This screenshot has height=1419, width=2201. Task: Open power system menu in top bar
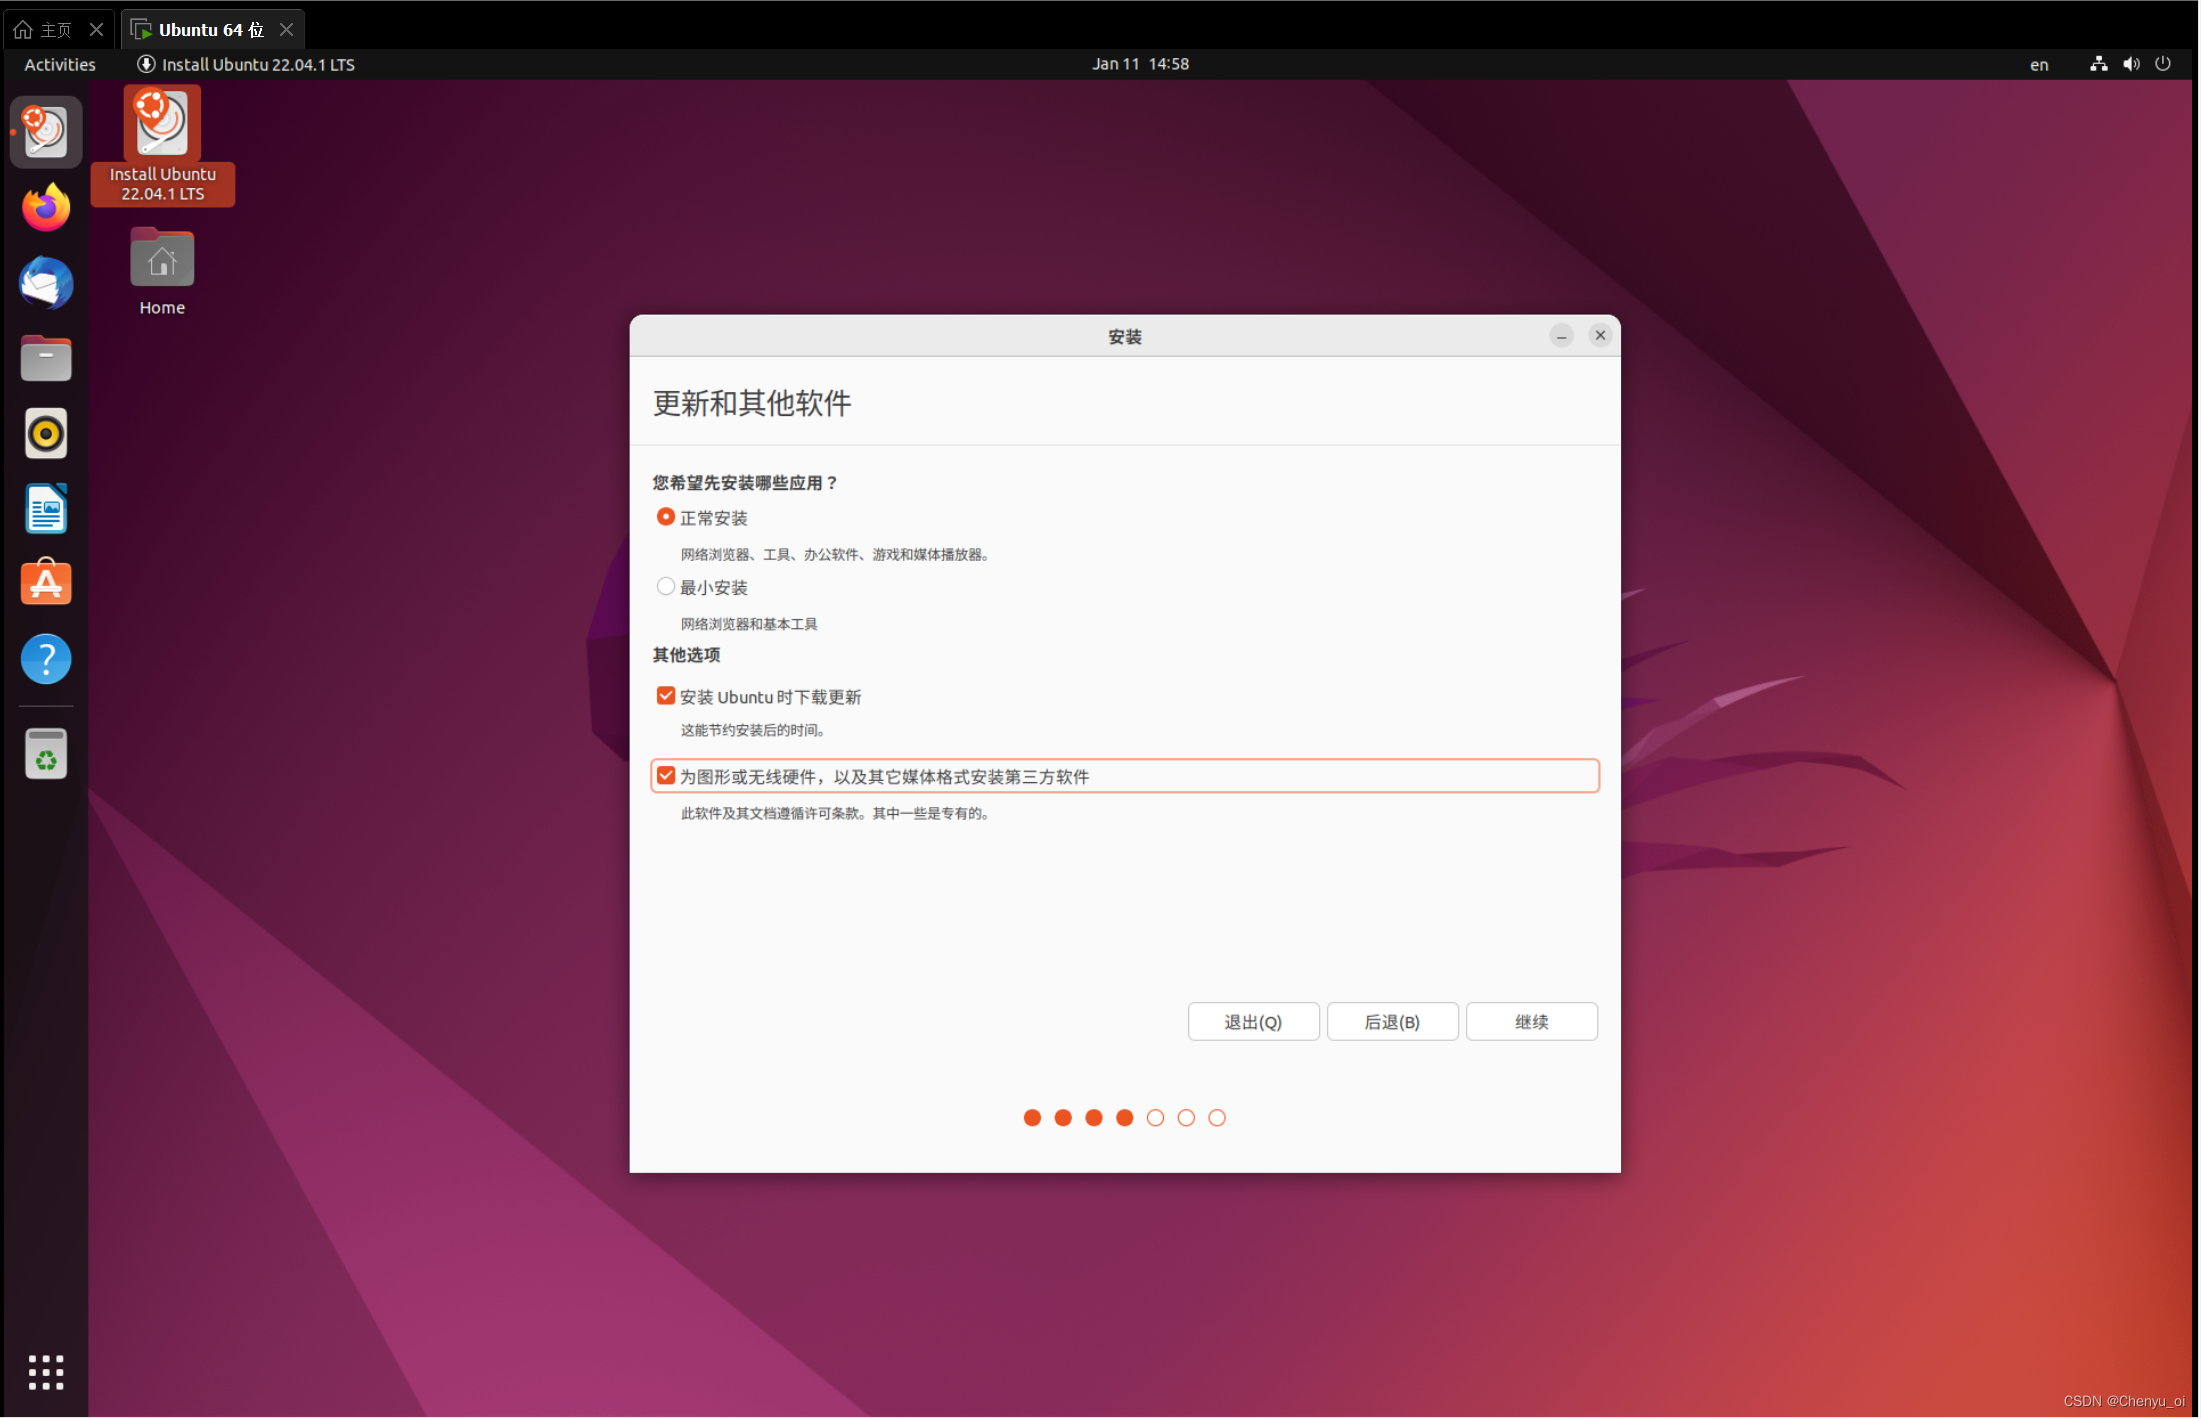[x=2164, y=64]
